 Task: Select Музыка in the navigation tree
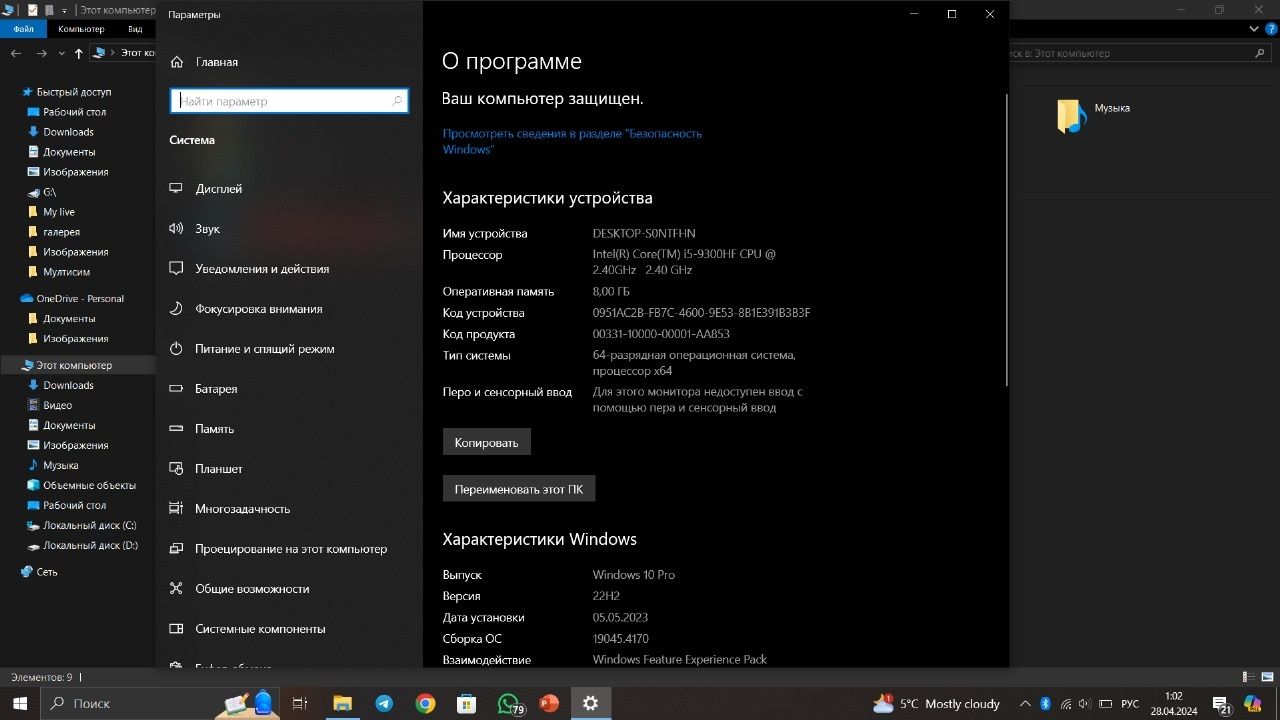53,465
